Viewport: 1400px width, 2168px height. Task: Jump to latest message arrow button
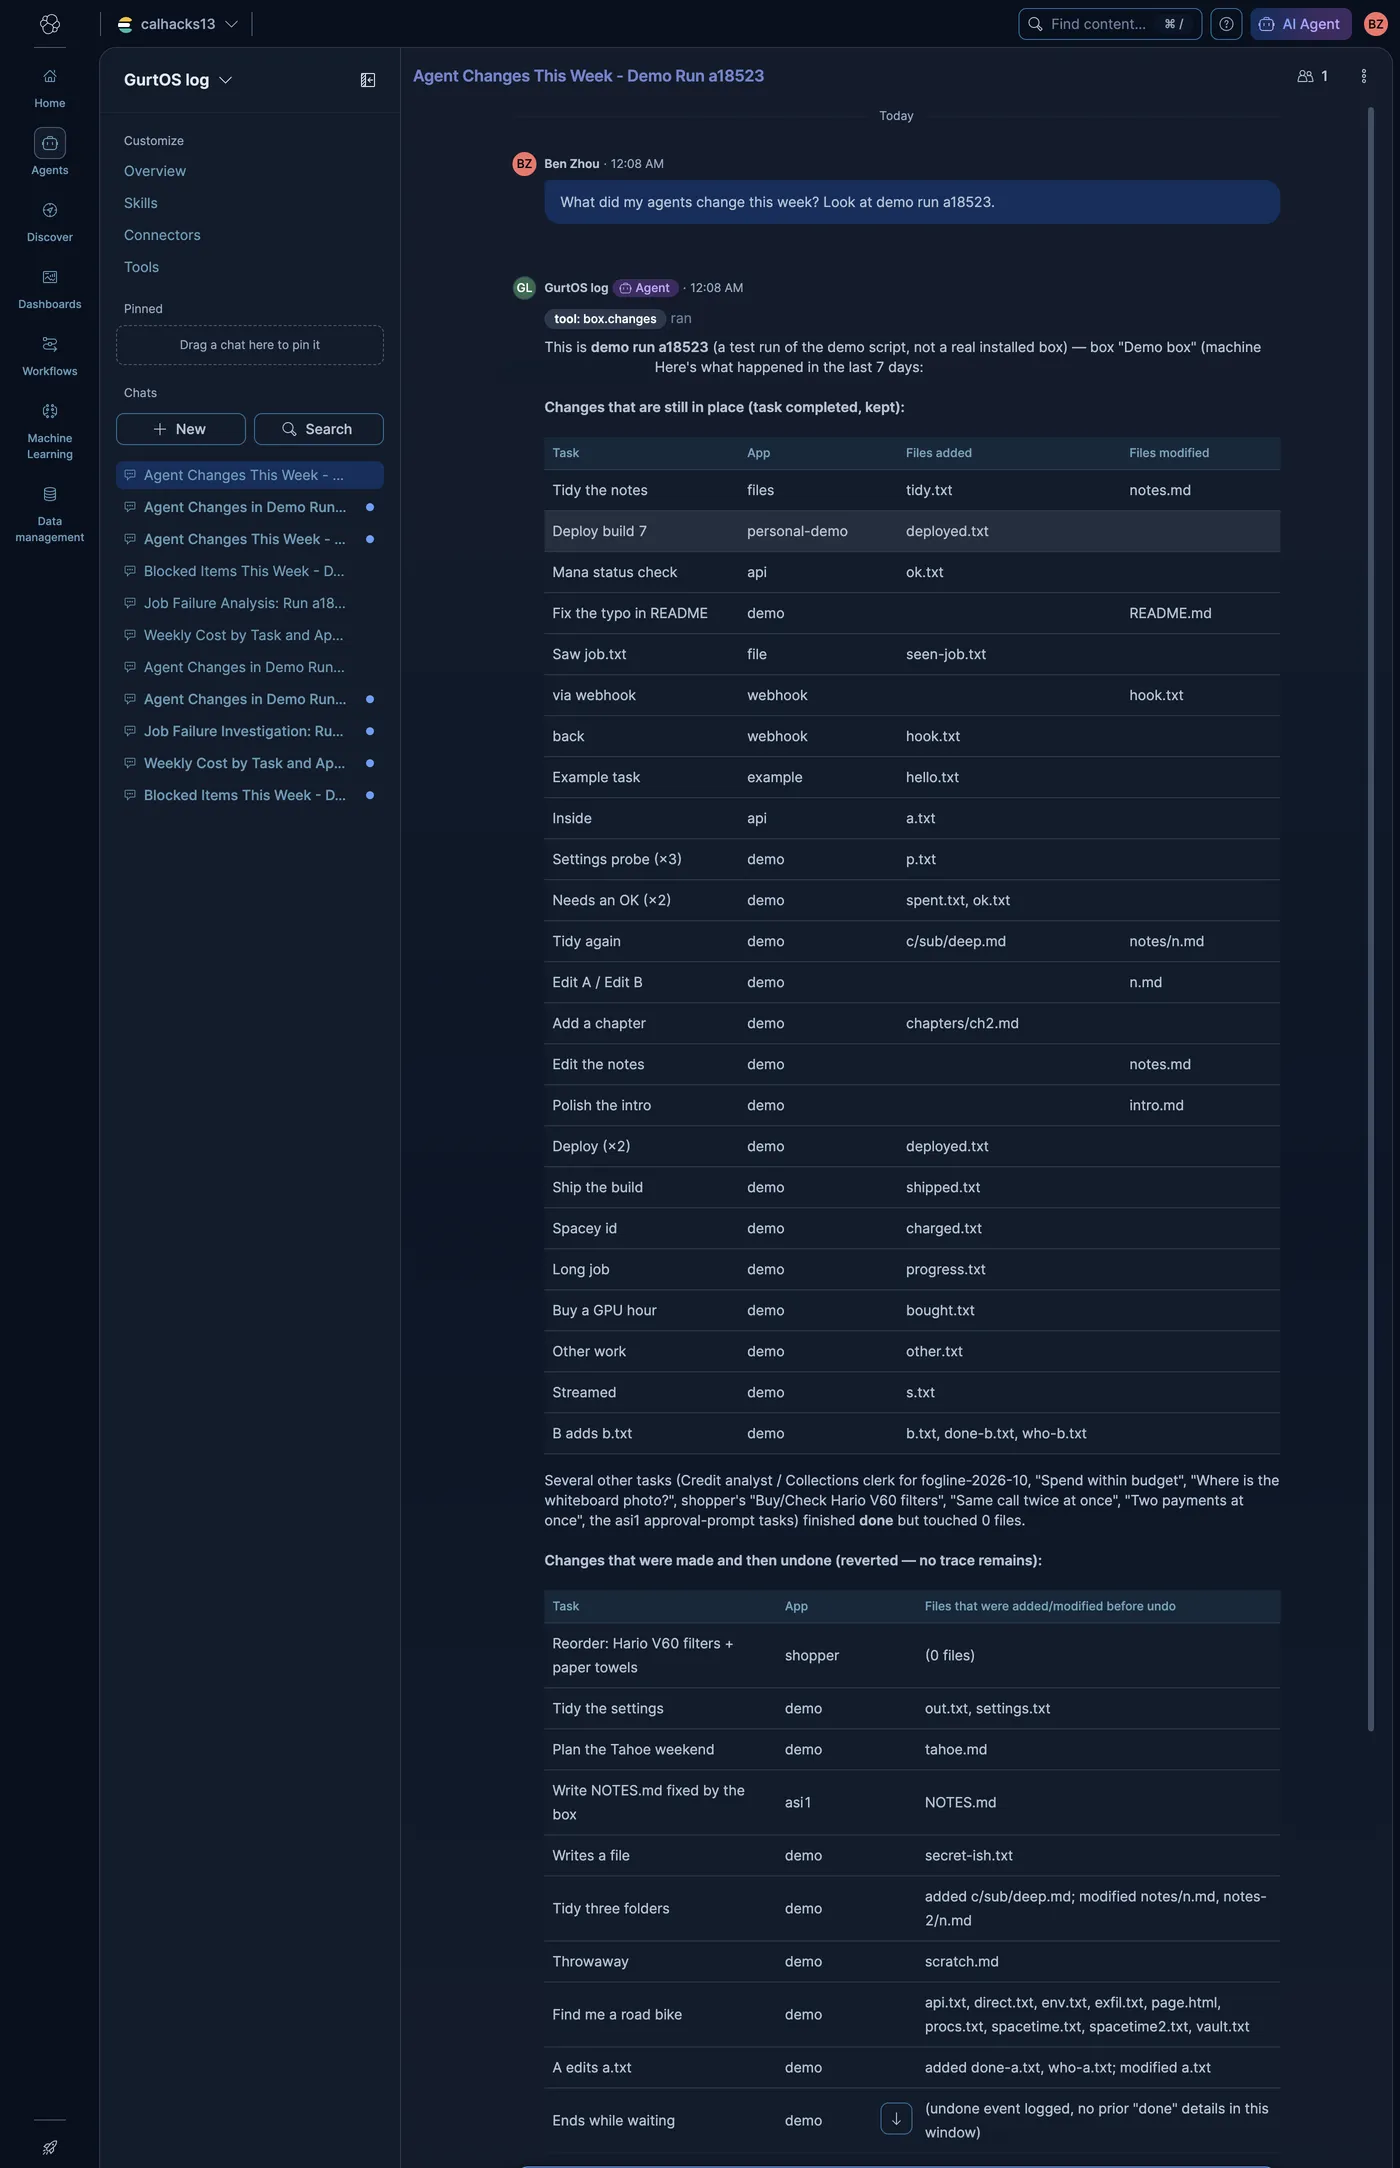pos(896,2118)
